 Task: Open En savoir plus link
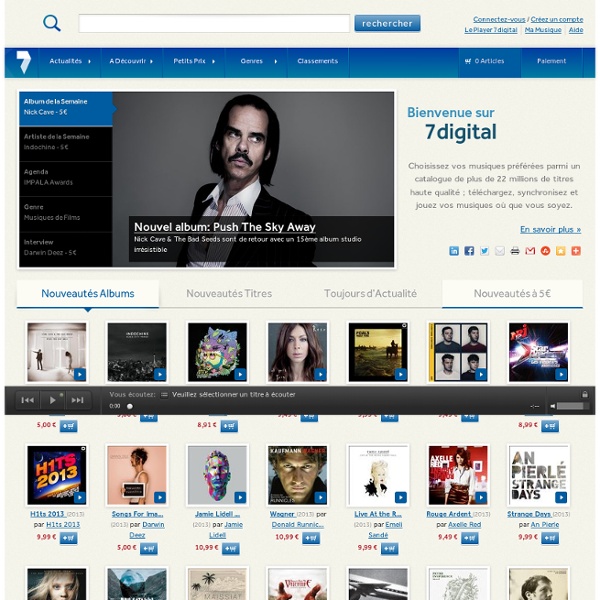pos(550,229)
